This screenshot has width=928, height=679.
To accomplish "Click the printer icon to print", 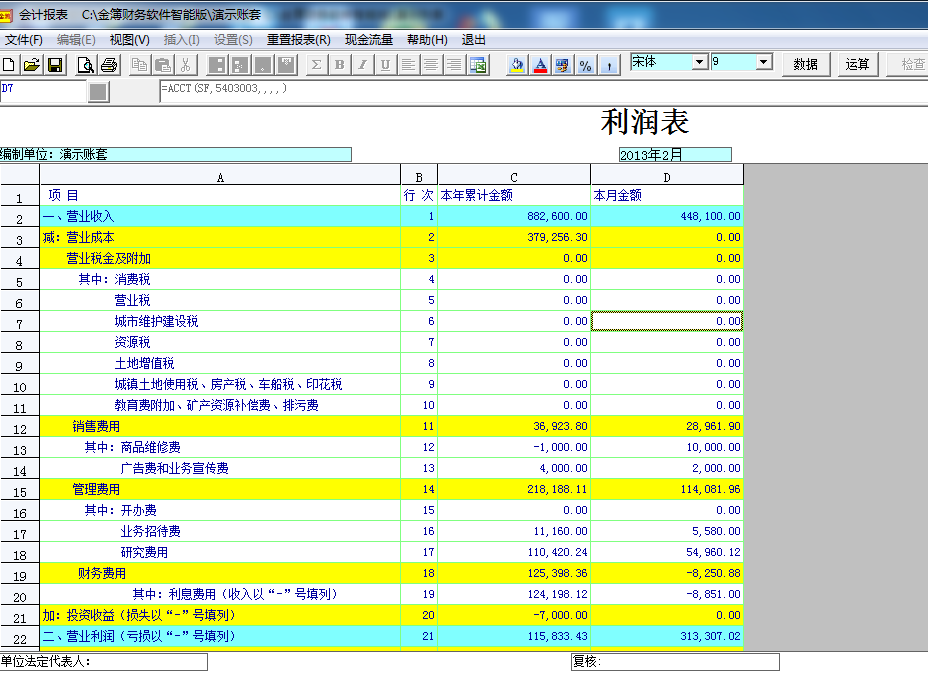I will click(x=109, y=65).
